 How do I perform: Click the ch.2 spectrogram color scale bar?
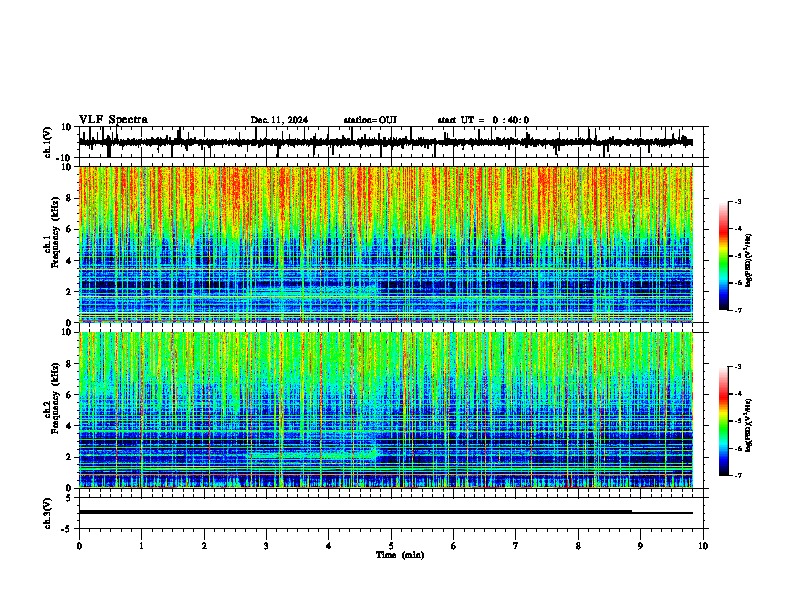(724, 421)
